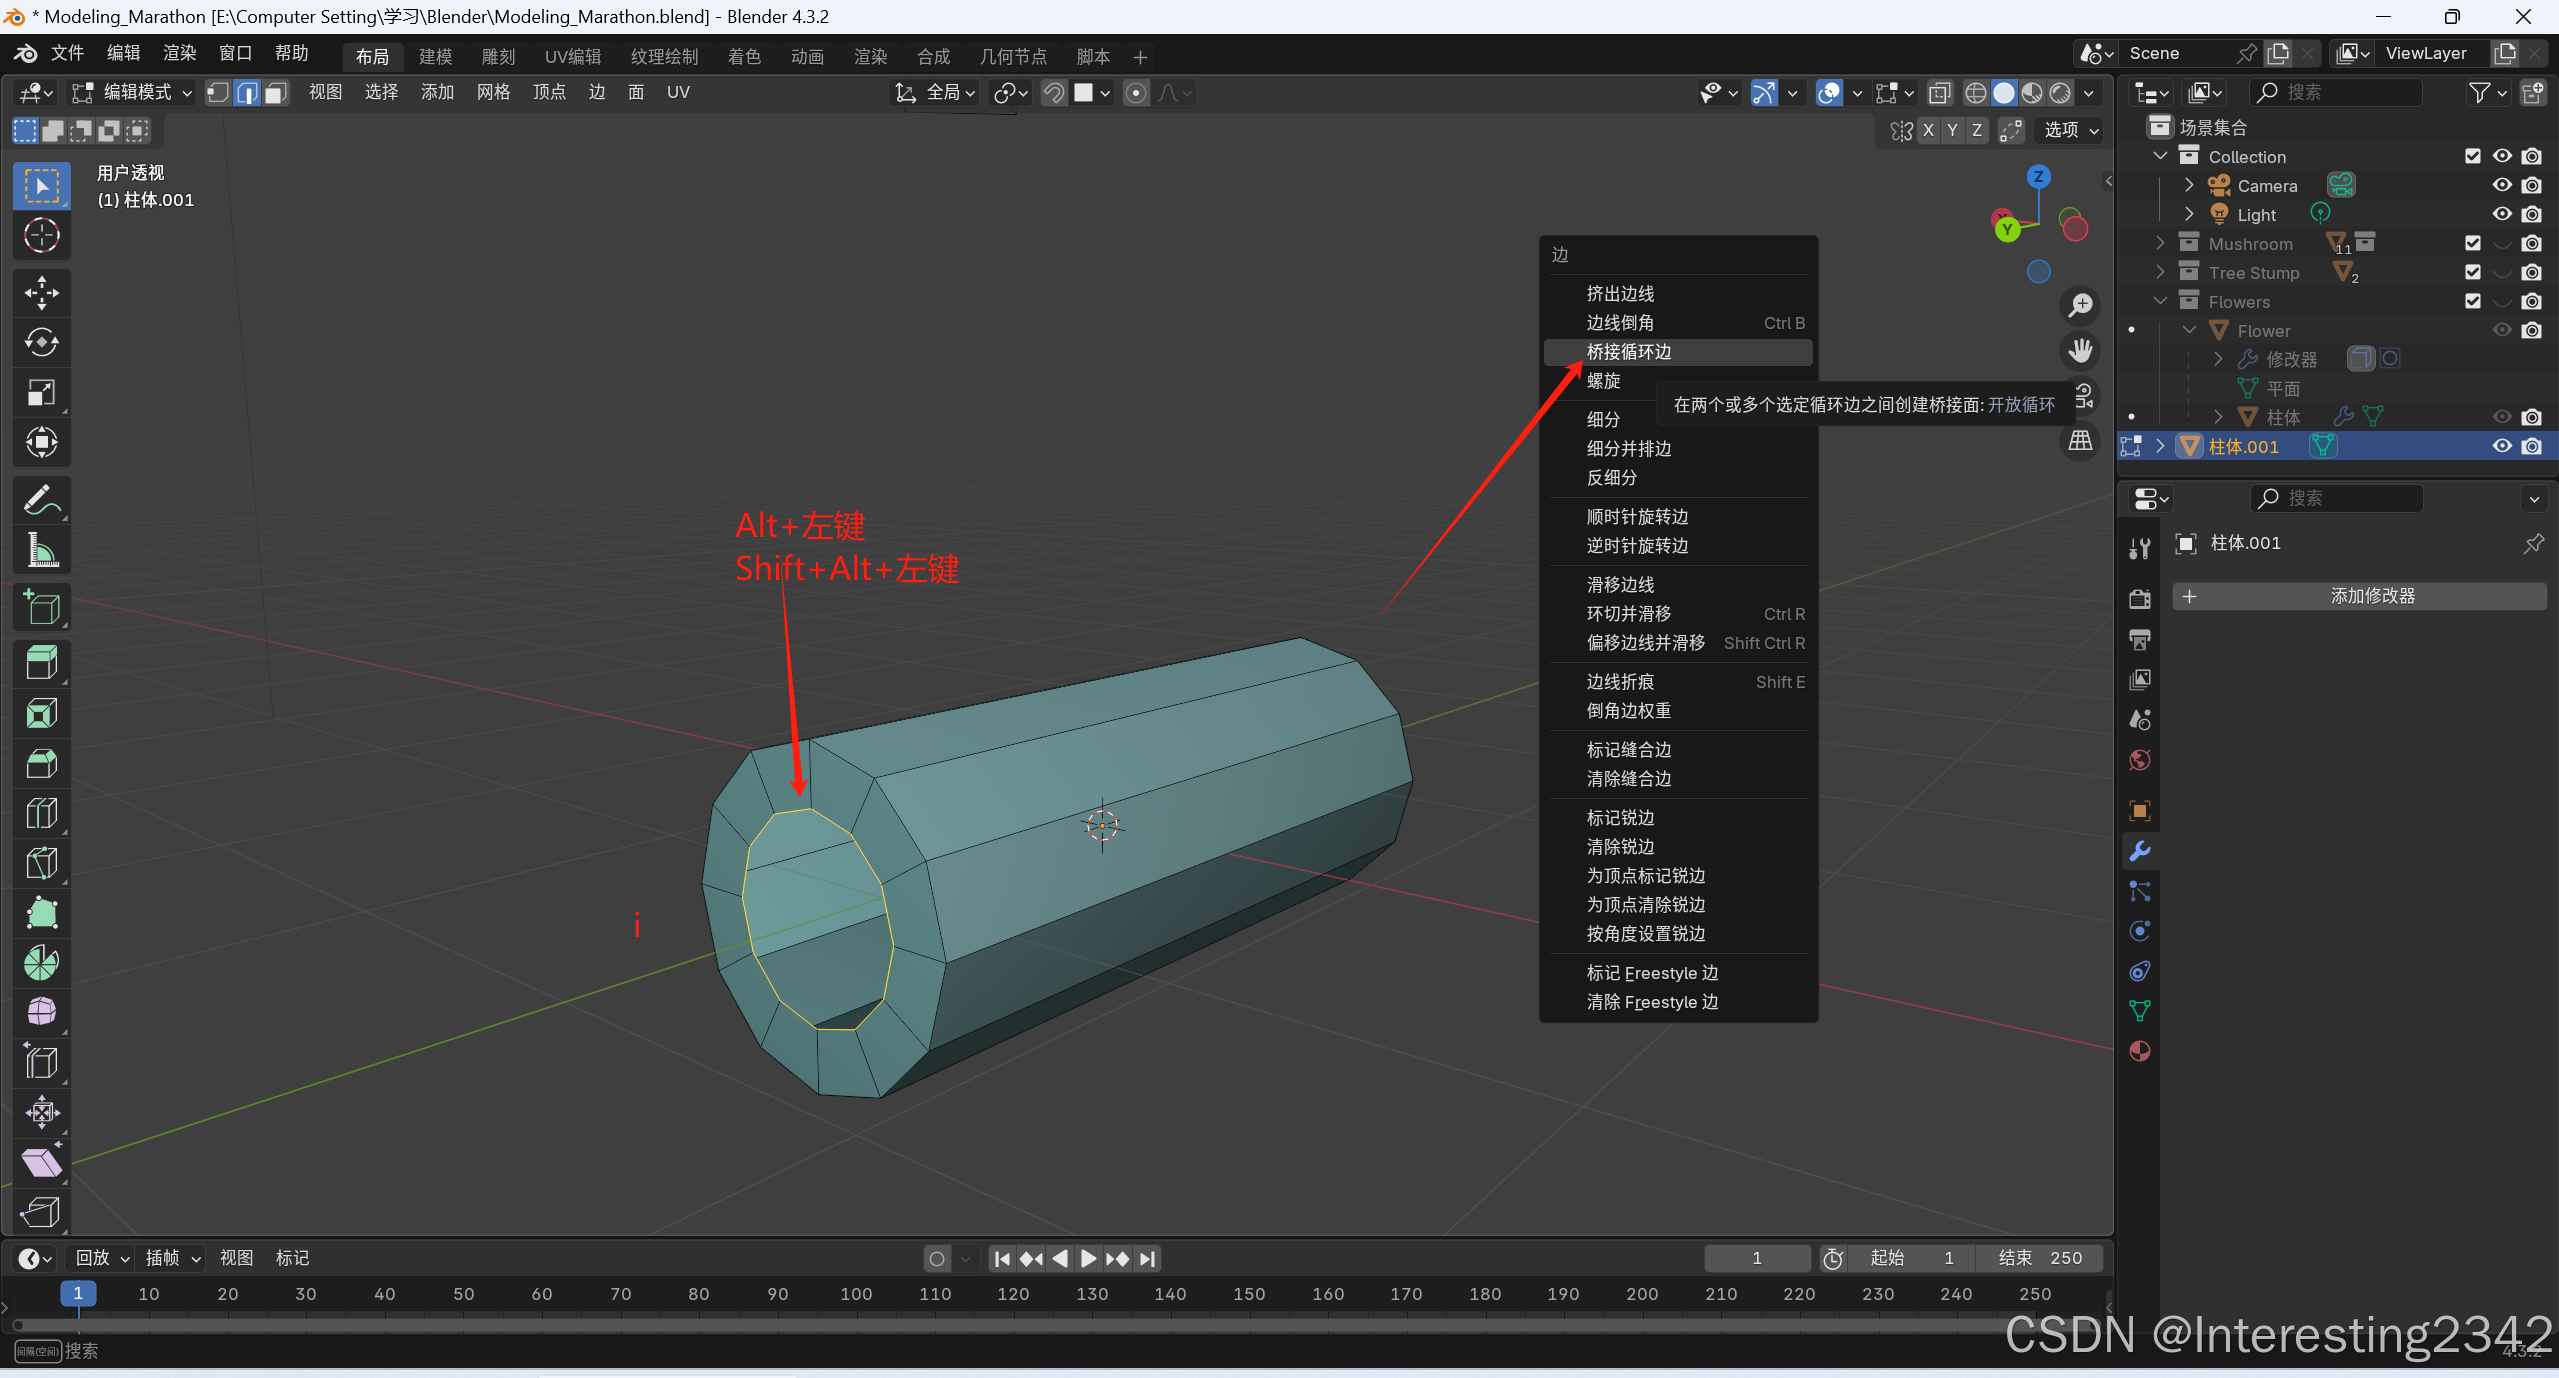Viewport: 2559px width, 1378px height.
Task: Choose the Bevel tool icon
Action: point(41,764)
